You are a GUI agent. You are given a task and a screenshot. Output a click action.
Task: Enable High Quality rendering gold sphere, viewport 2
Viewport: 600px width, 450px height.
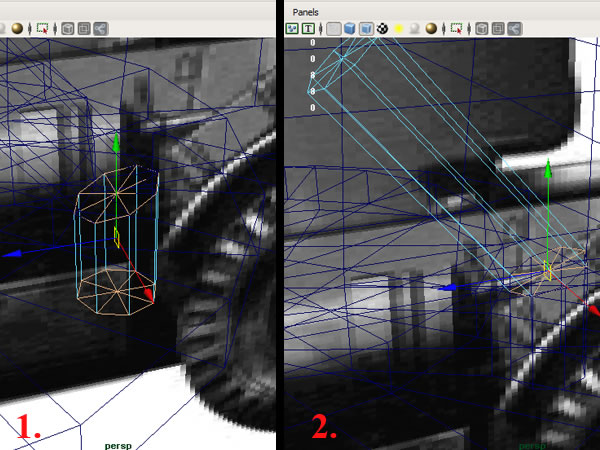coord(431,28)
